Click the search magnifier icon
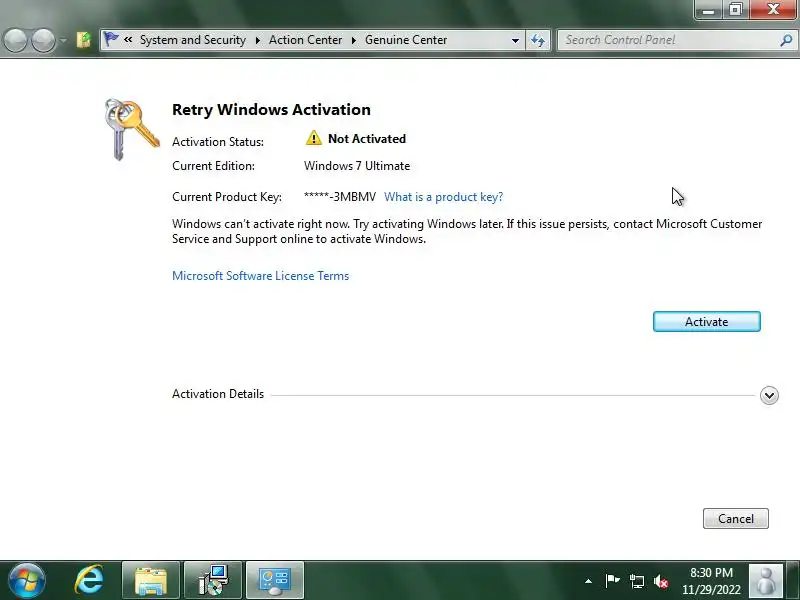The height and width of the screenshot is (600, 800). pos(786,40)
